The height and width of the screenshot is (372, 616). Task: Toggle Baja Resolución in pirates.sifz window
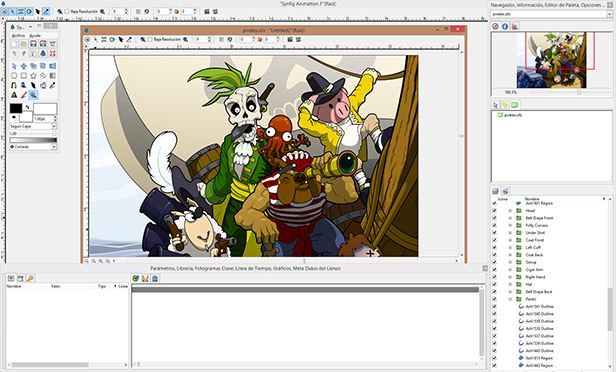click(x=150, y=39)
